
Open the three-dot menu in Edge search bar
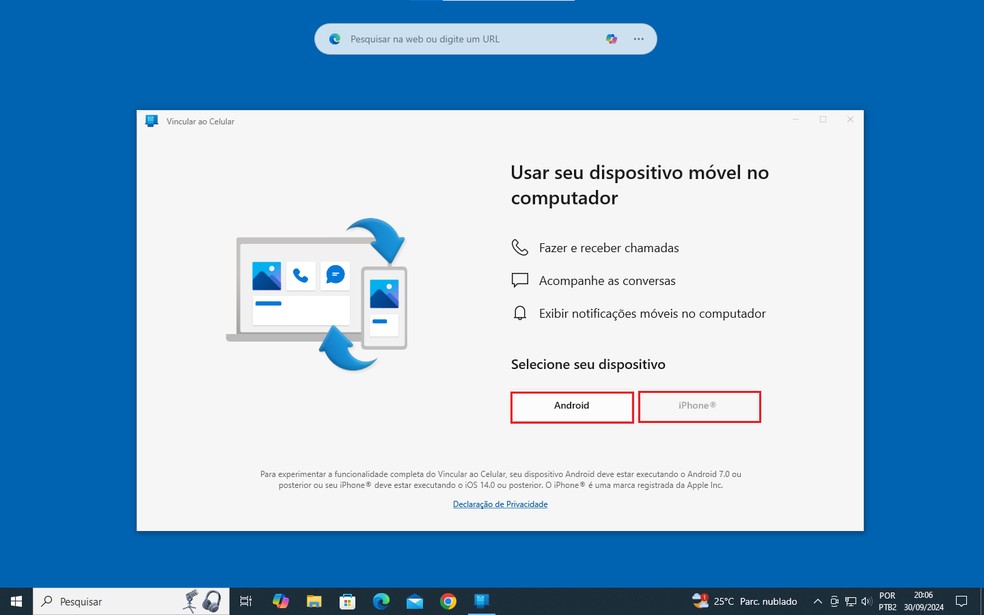[x=638, y=39]
